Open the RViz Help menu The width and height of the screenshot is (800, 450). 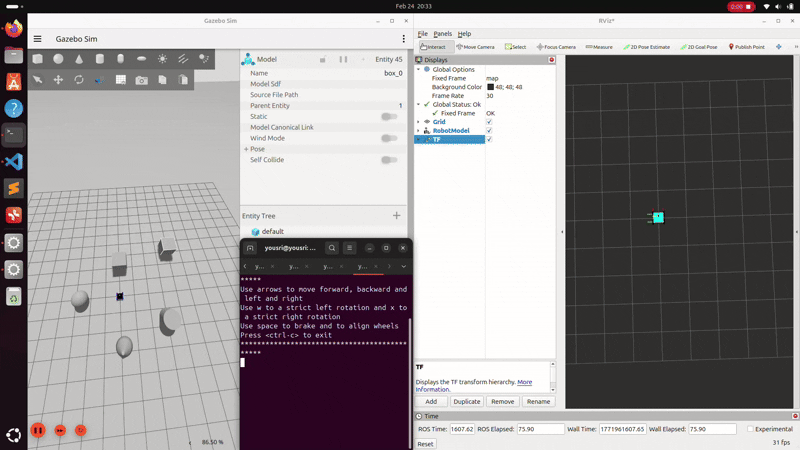point(464,34)
